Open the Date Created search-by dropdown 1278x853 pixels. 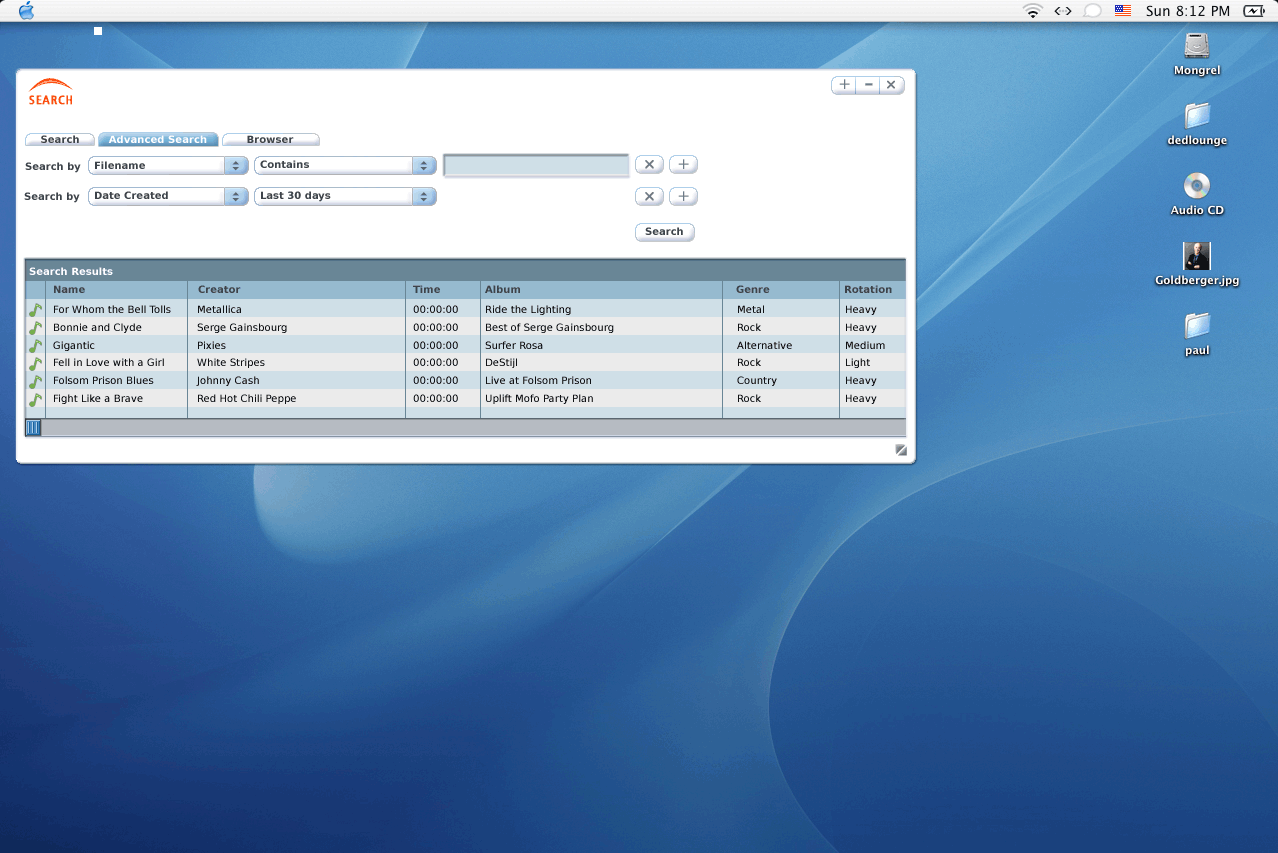pos(168,196)
